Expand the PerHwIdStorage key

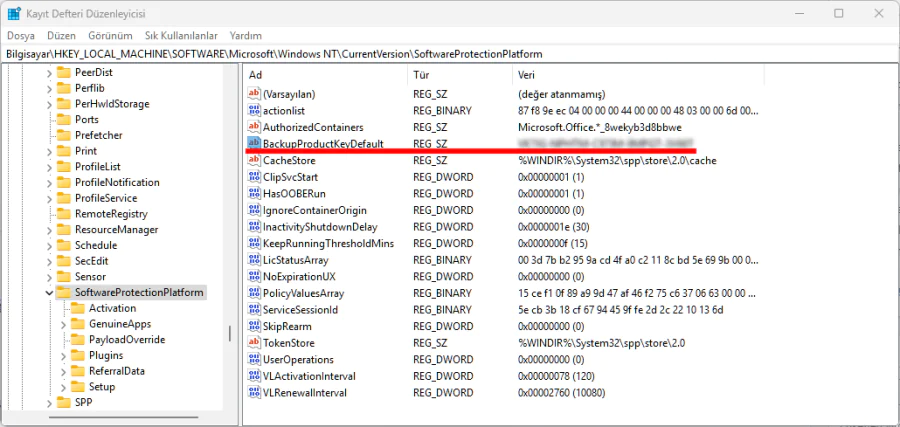pos(49,104)
